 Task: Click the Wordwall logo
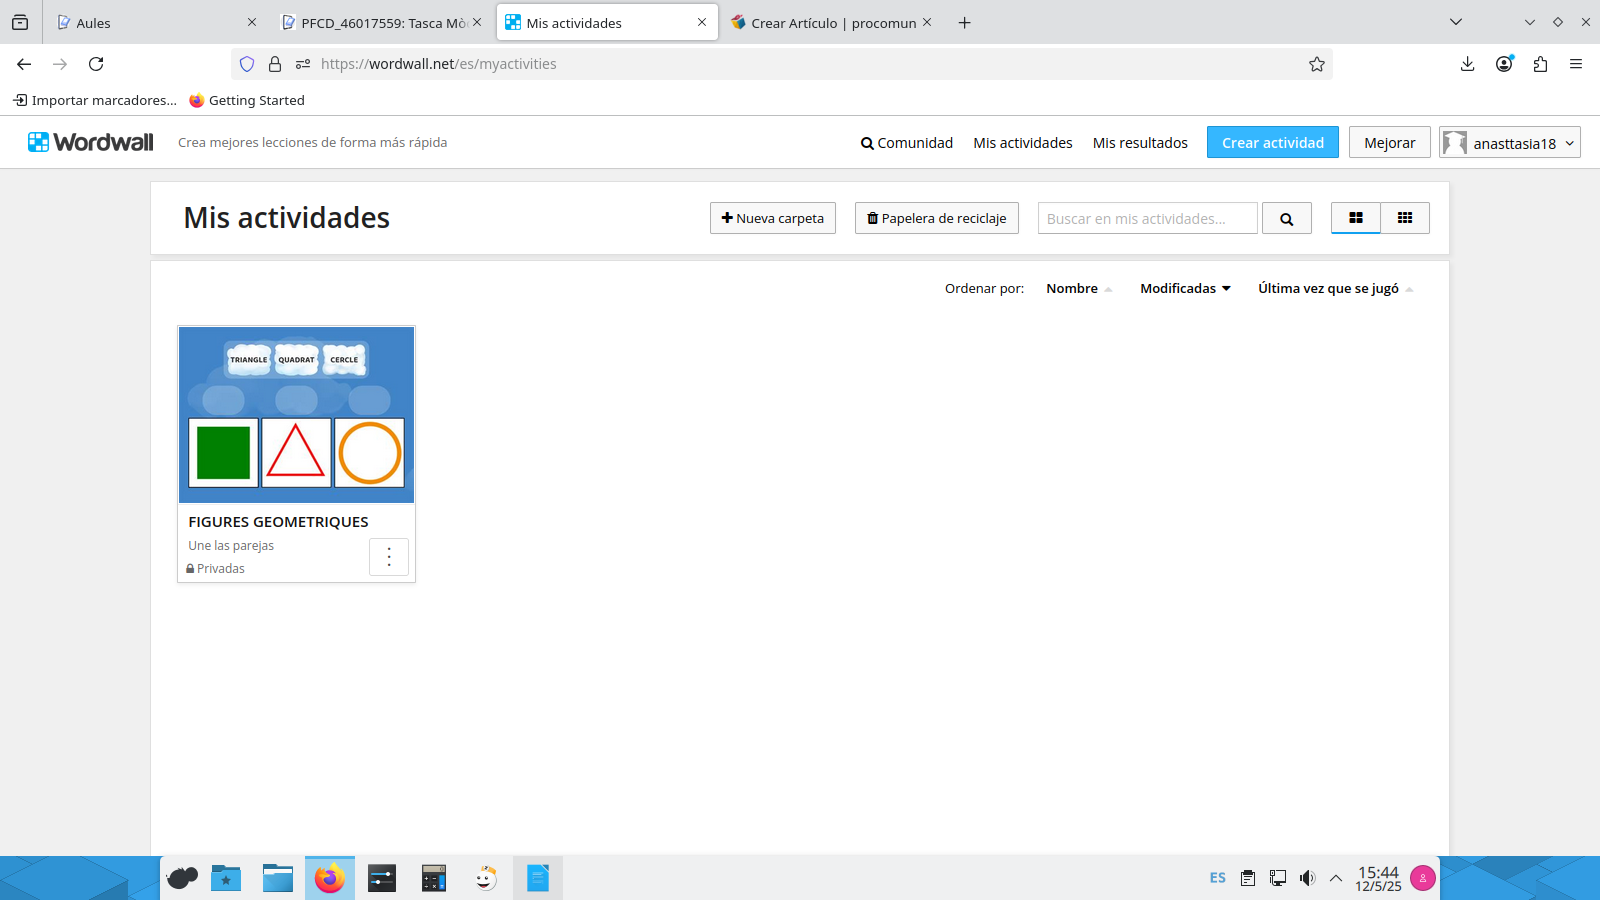(91, 142)
